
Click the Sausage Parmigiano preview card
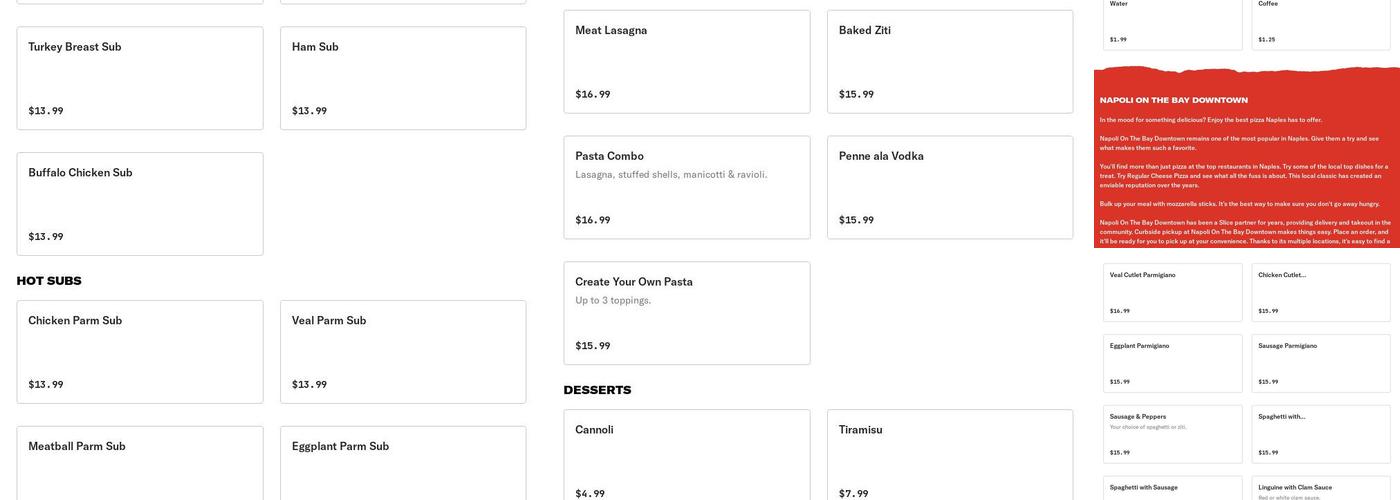[x=1321, y=363]
